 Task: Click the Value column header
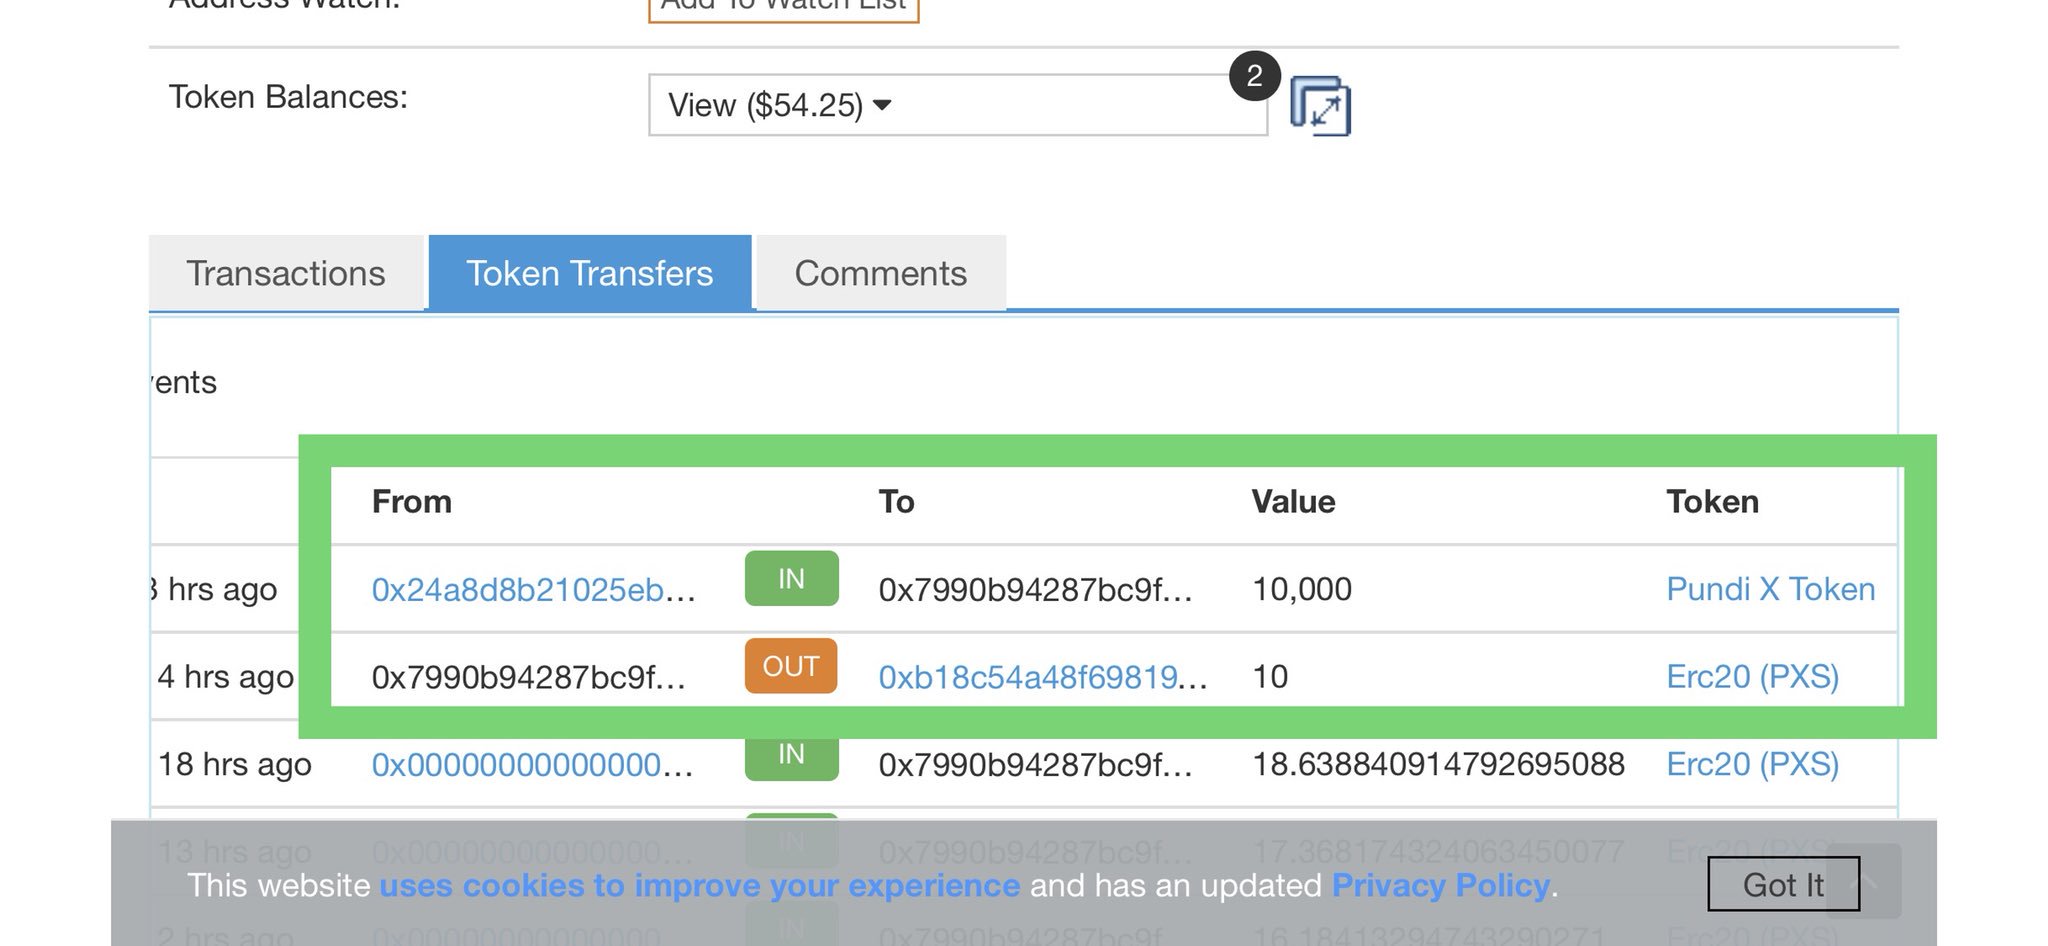click(x=1293, y=501)
